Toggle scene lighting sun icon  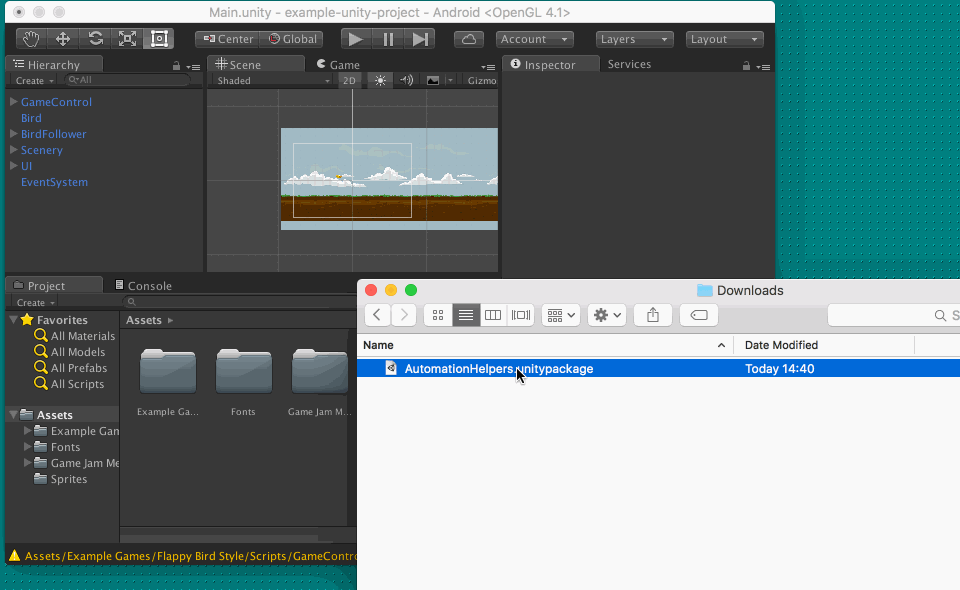(x=380, y=81)
